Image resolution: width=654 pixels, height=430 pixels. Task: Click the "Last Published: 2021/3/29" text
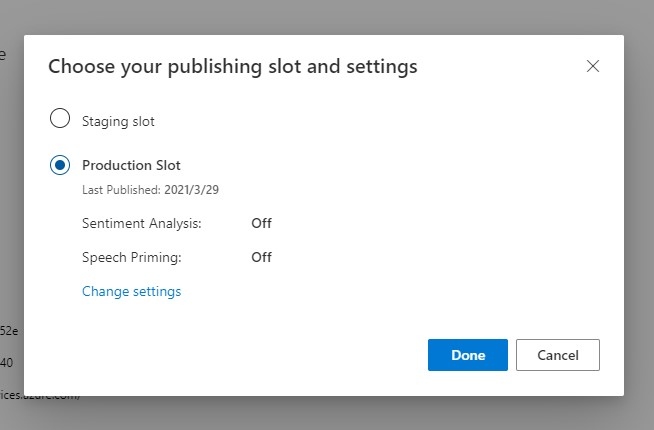click(x=150, y=190)
